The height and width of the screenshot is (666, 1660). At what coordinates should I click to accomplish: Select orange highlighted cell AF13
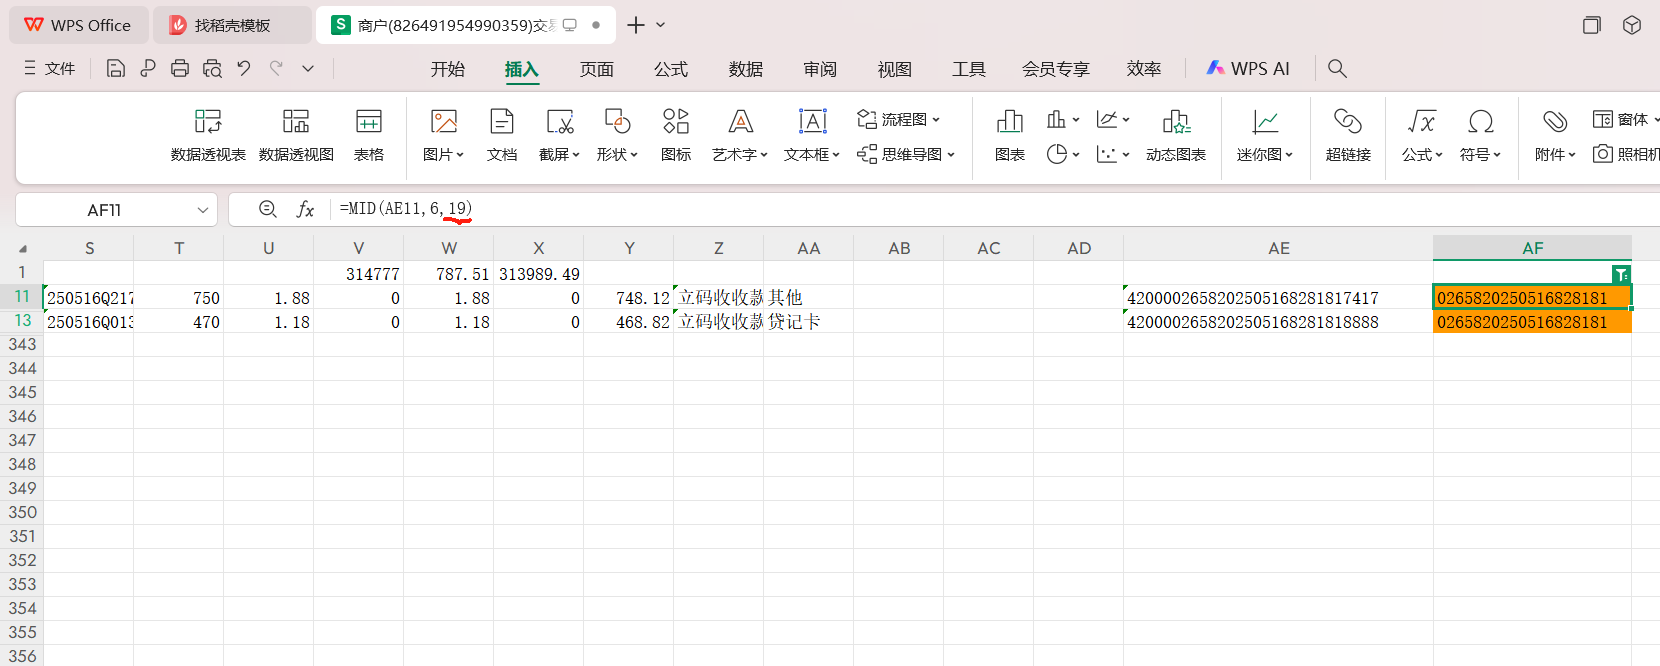click(1531, 322)
